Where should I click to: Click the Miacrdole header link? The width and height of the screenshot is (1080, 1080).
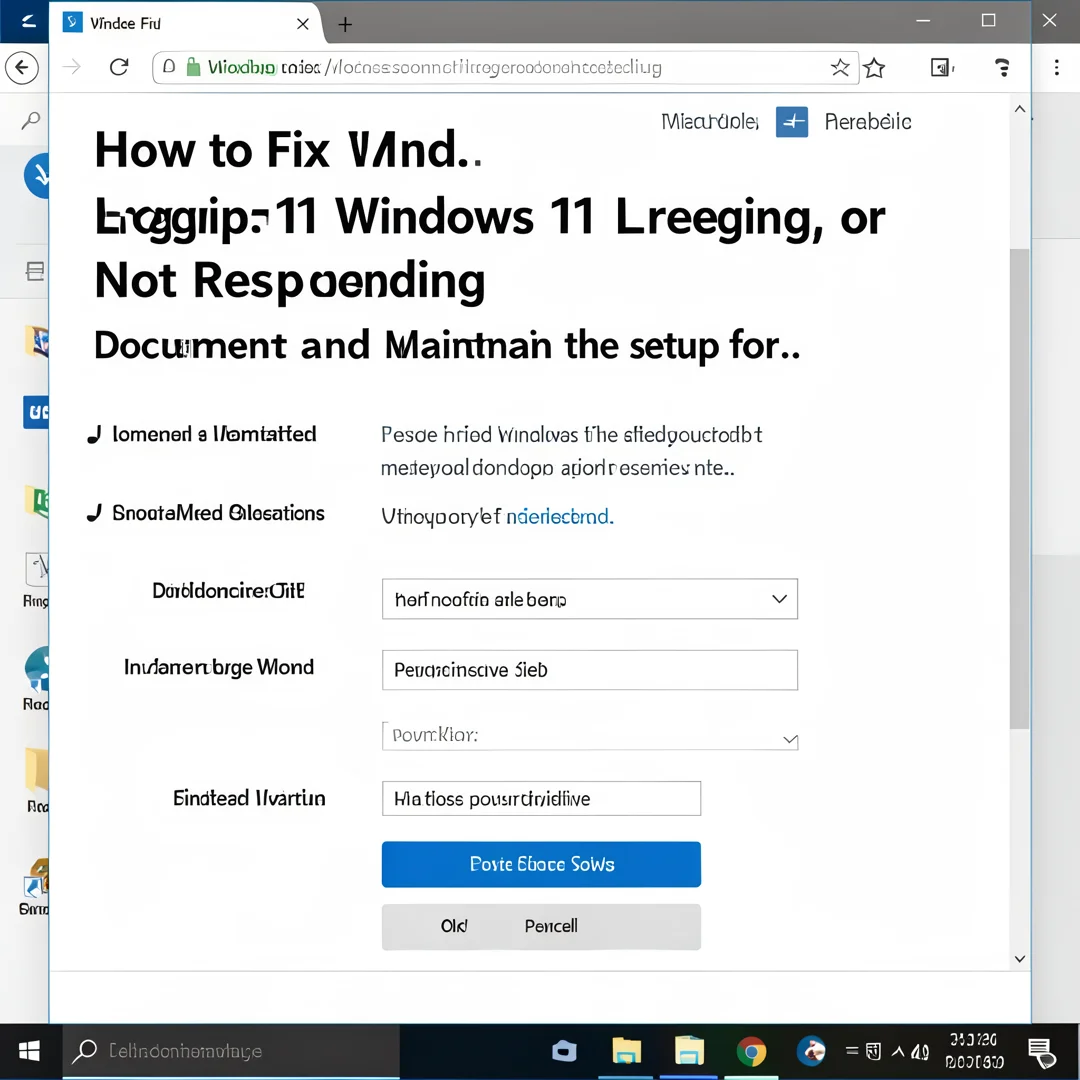pyautogui.click(x=709, y=122)
